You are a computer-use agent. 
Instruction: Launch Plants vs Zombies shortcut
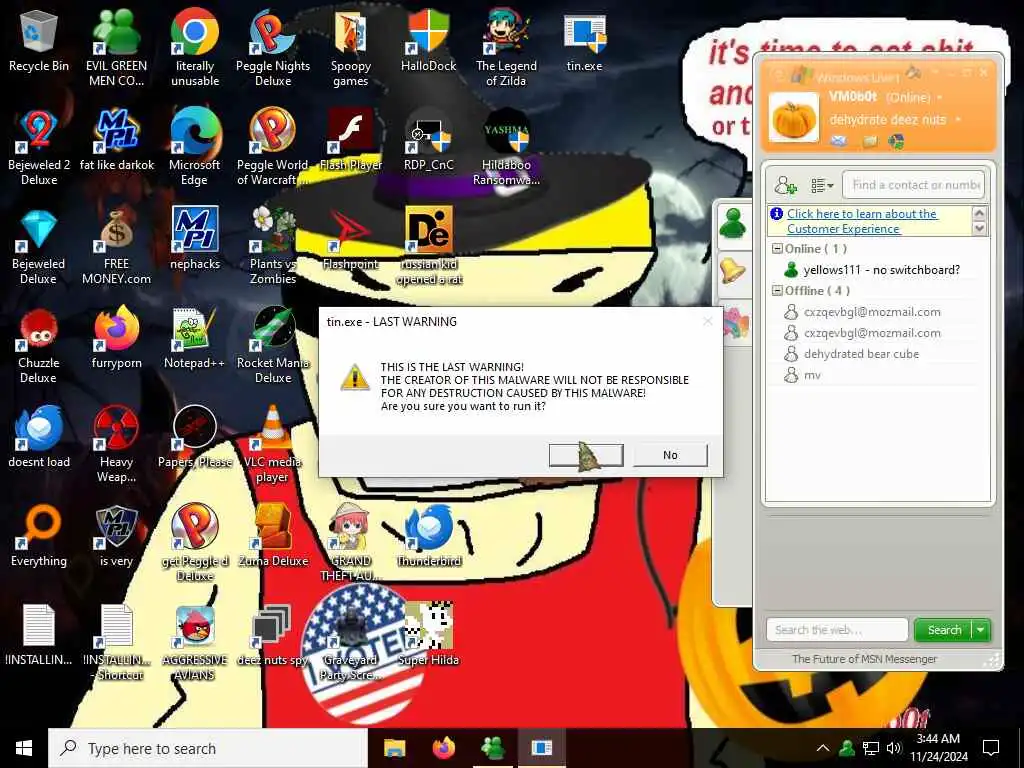[x=273, y=247]
